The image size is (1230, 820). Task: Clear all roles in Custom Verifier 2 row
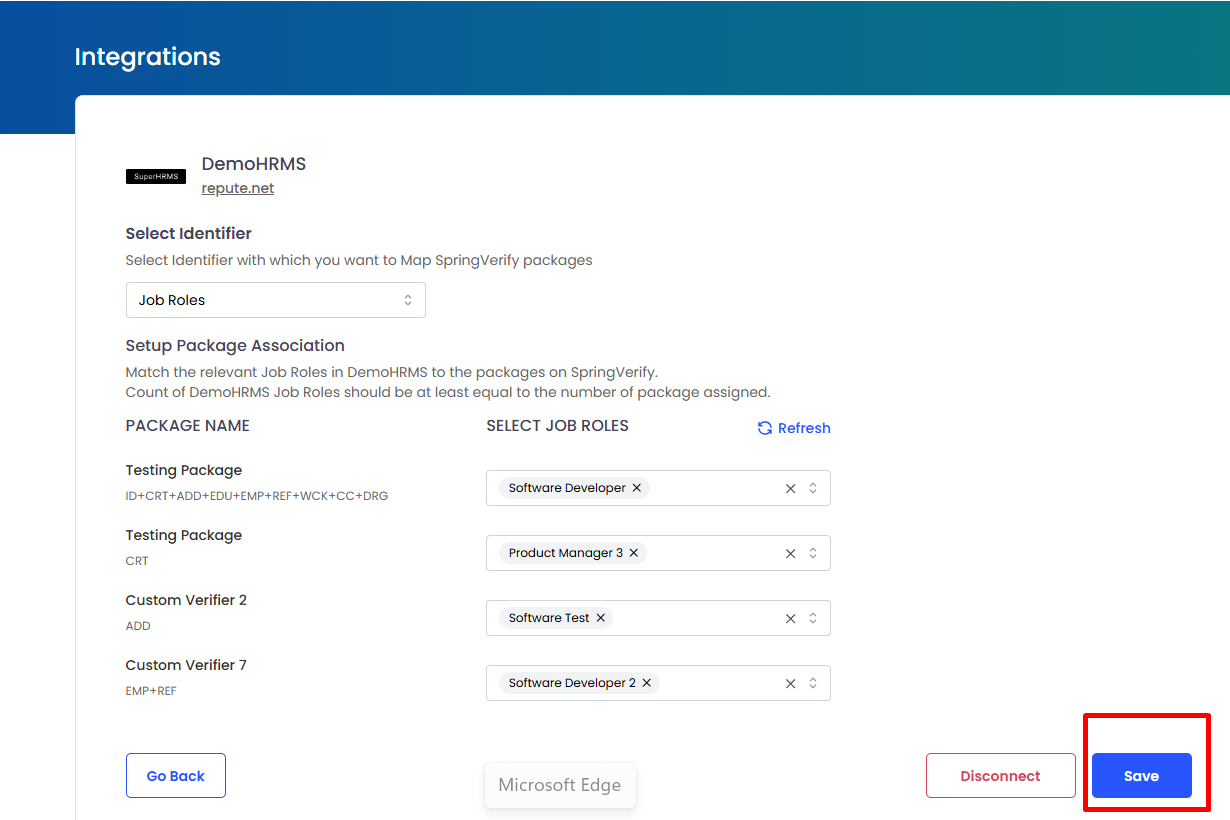[x=790, y=618]
